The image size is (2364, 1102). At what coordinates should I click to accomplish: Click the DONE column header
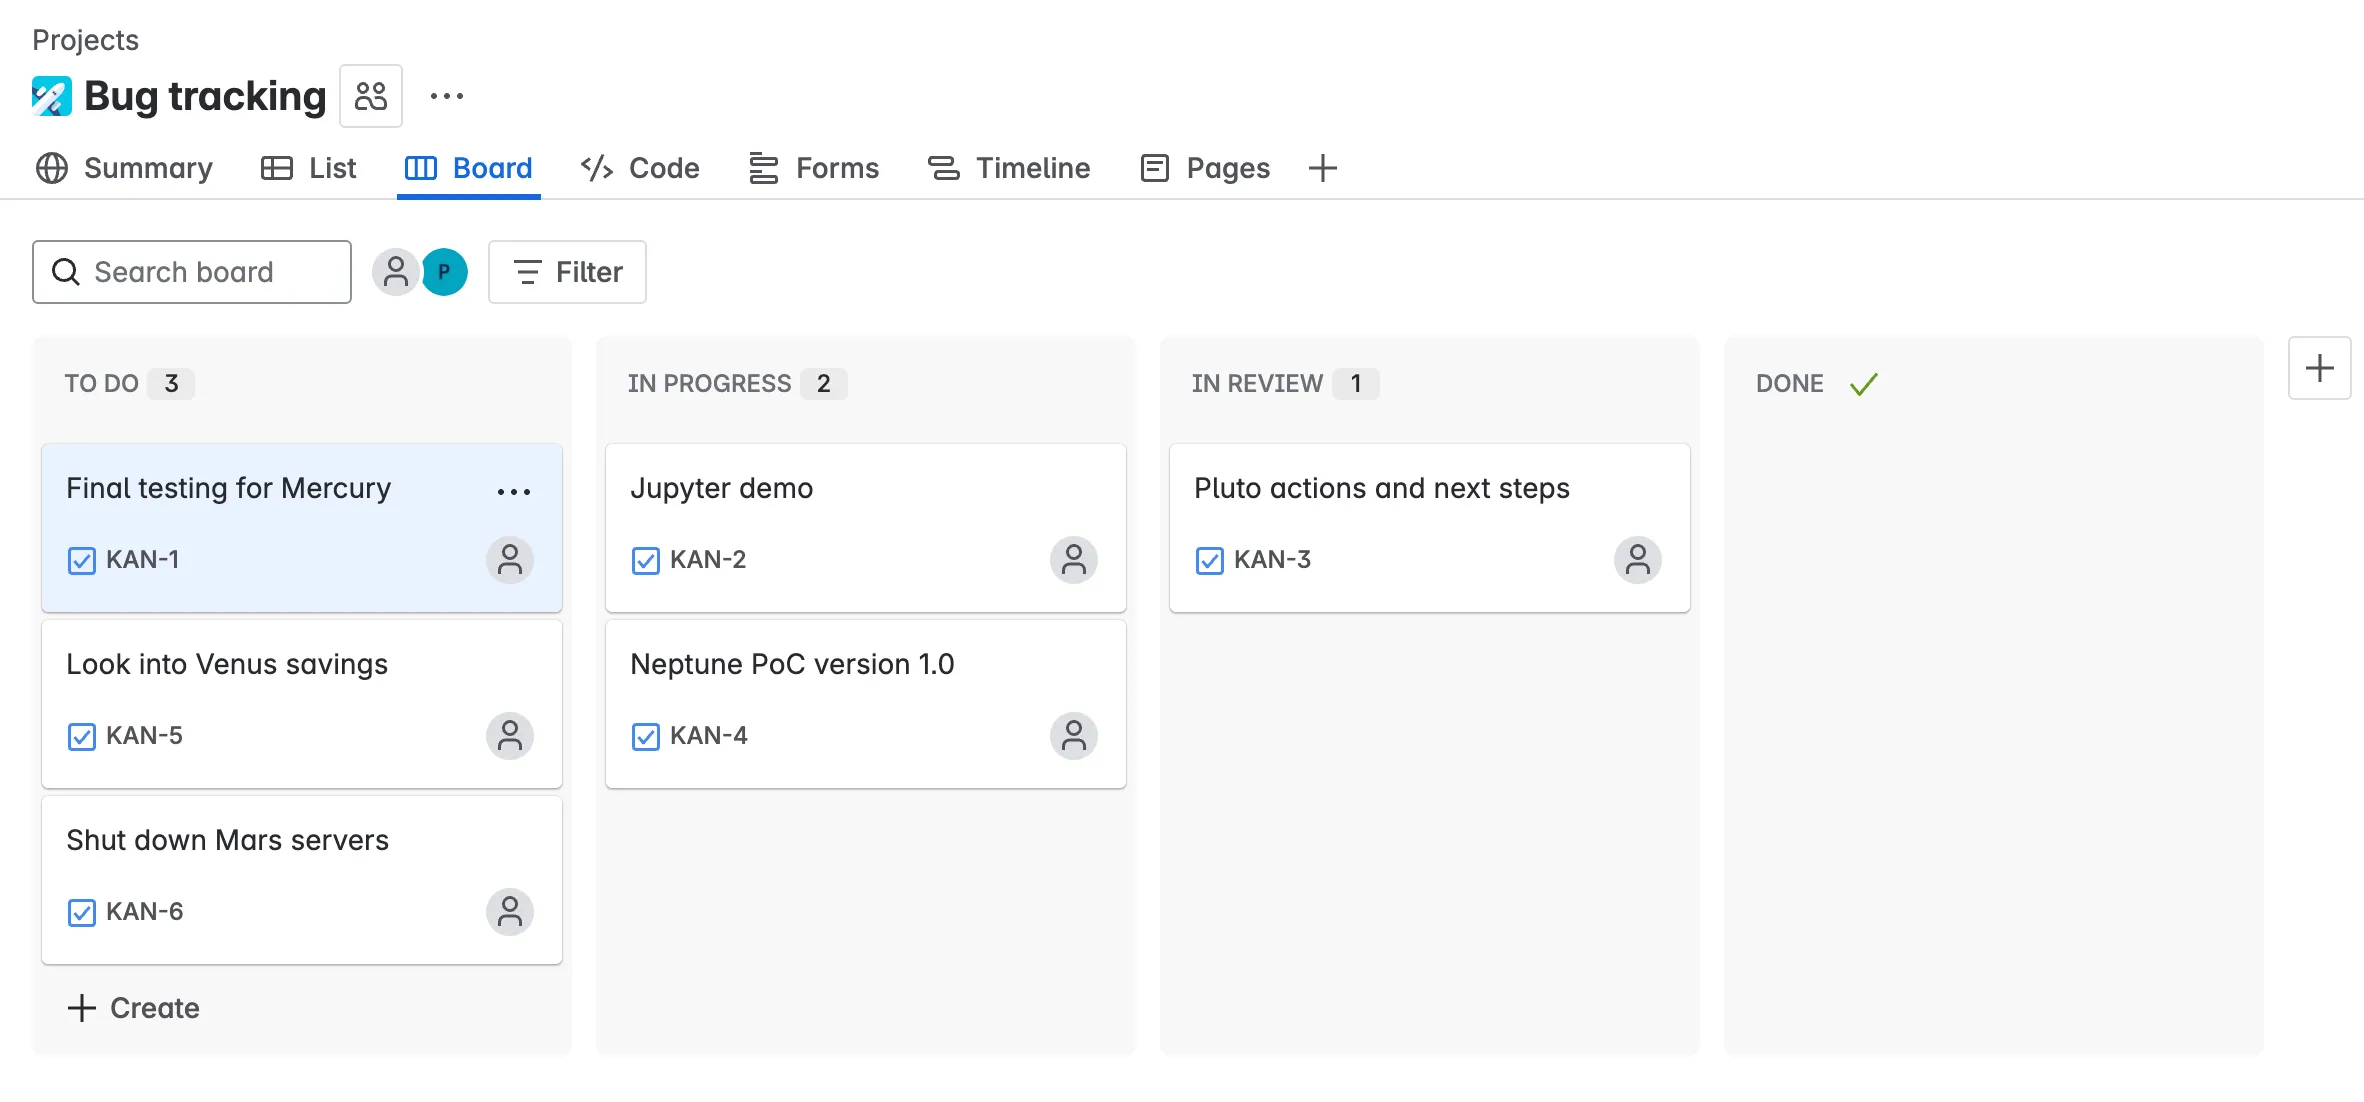[1790, 384]
